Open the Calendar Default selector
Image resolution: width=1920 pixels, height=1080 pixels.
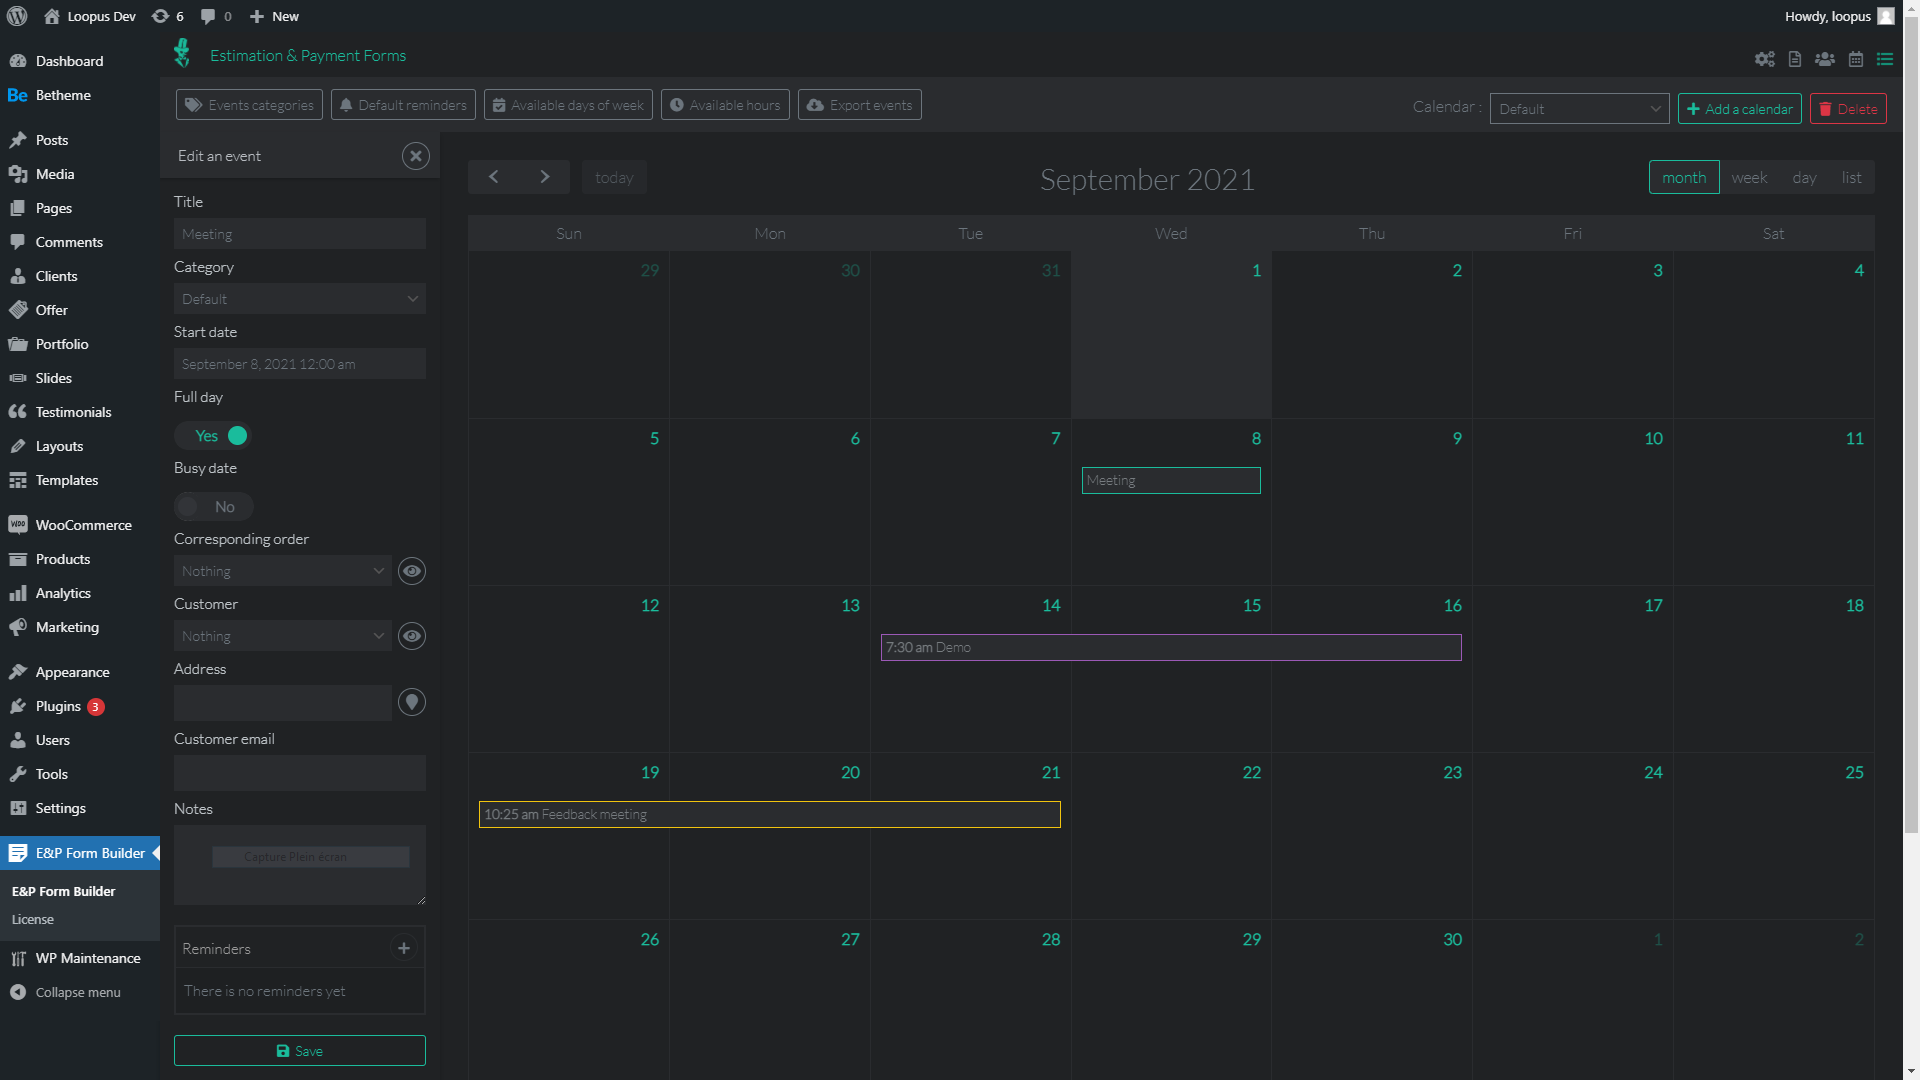coord(1578,109)
